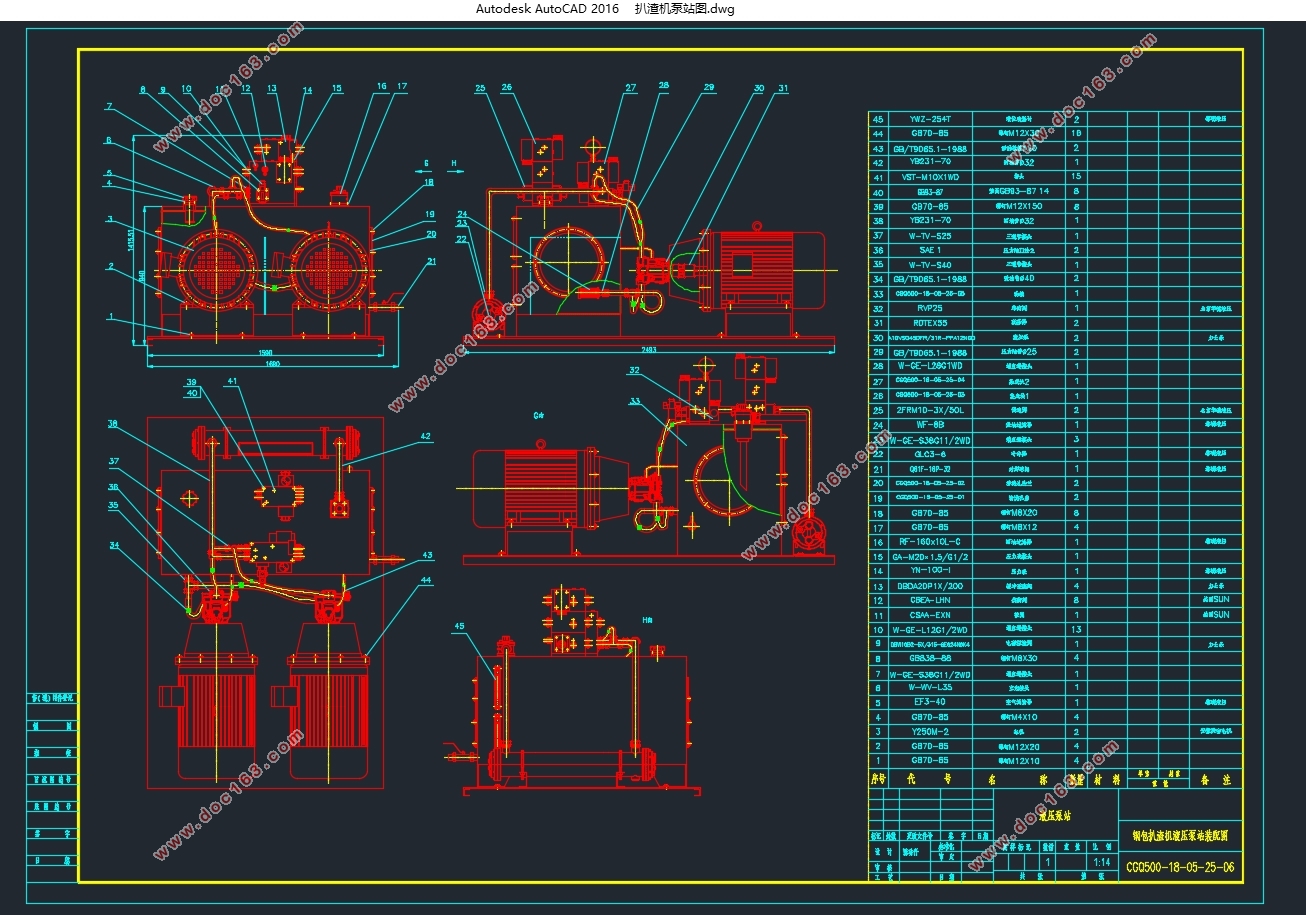Select the quantity 15 in row 41
This screenshot has width=1306, height=915.
(1076, 177)
